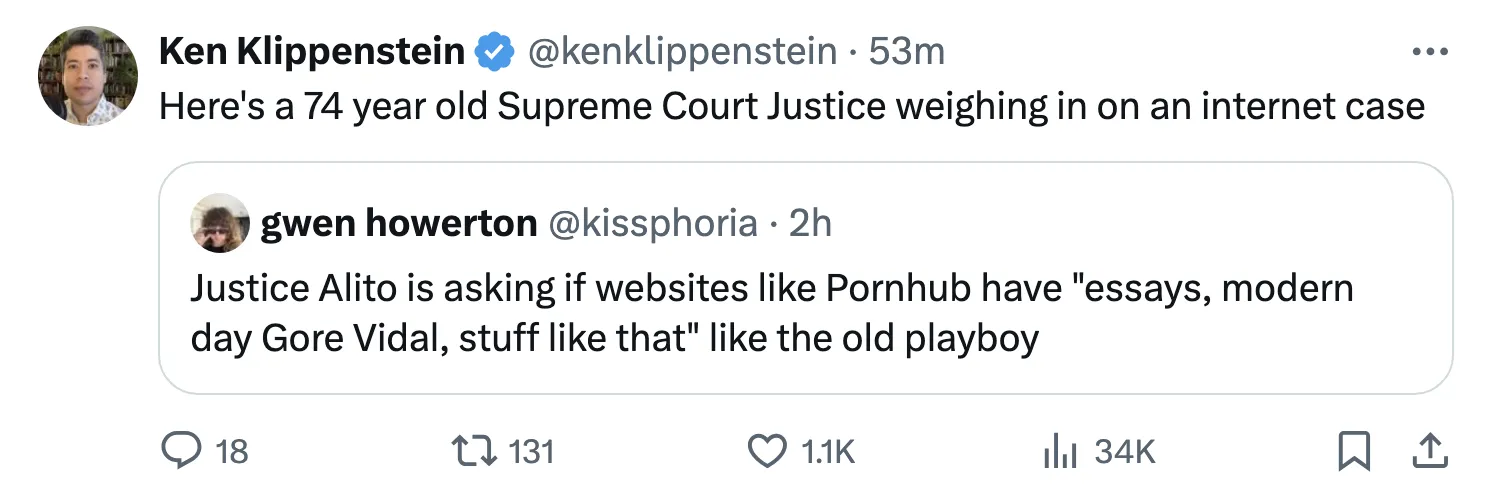Open the three-dot more options menu
Viewport: 1486px width, 502px height.
click(1428, 52)
